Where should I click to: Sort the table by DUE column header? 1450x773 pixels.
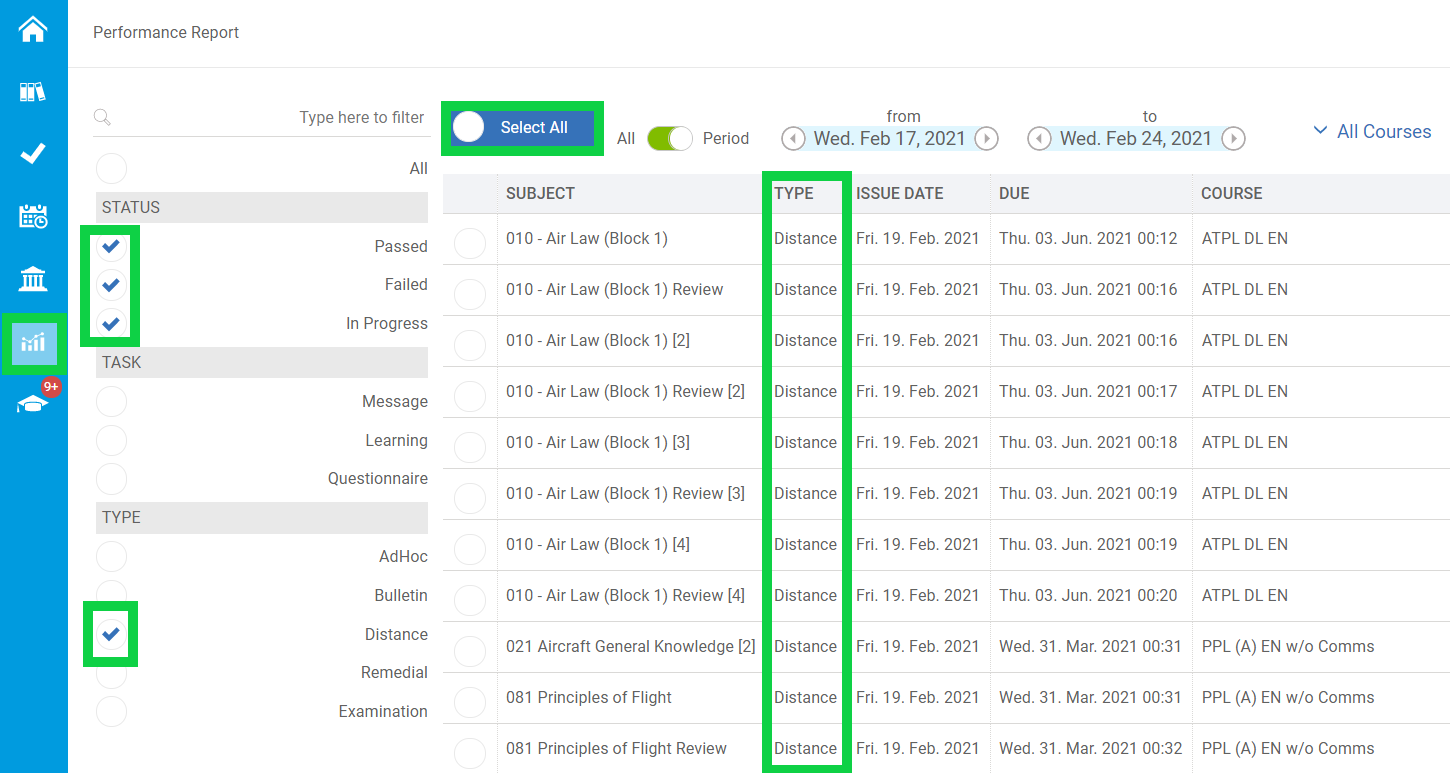1013,193
